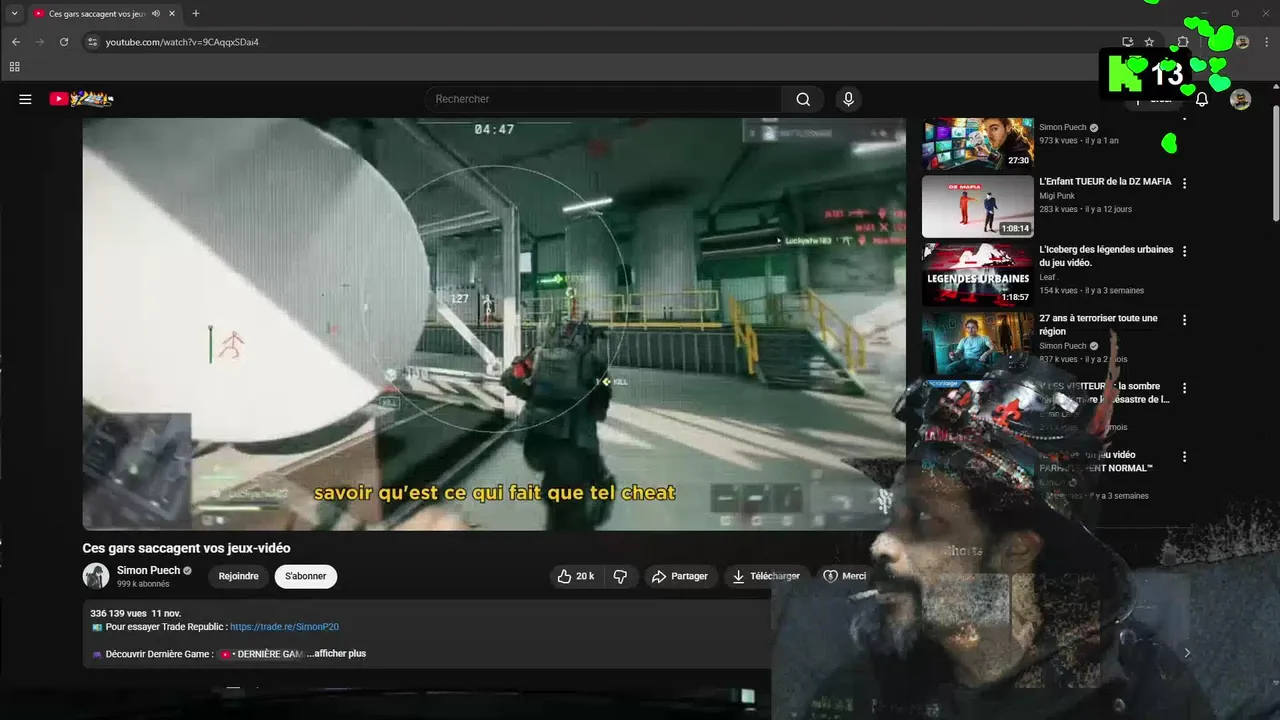The width and height of the screenshot is (1280, 720).
Task: Select the 'Ces gars saccagent vos jeux' browser tab
Action: [x=105, y=13]
